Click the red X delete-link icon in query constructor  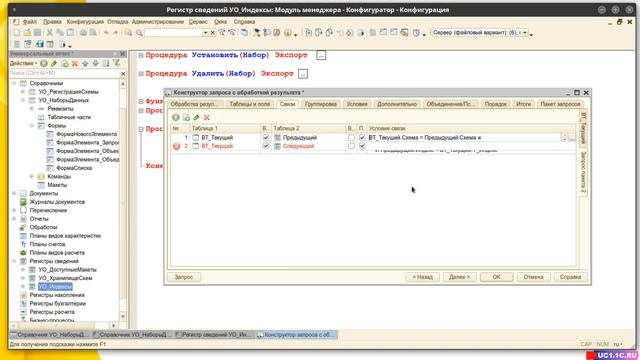[207, 118]
